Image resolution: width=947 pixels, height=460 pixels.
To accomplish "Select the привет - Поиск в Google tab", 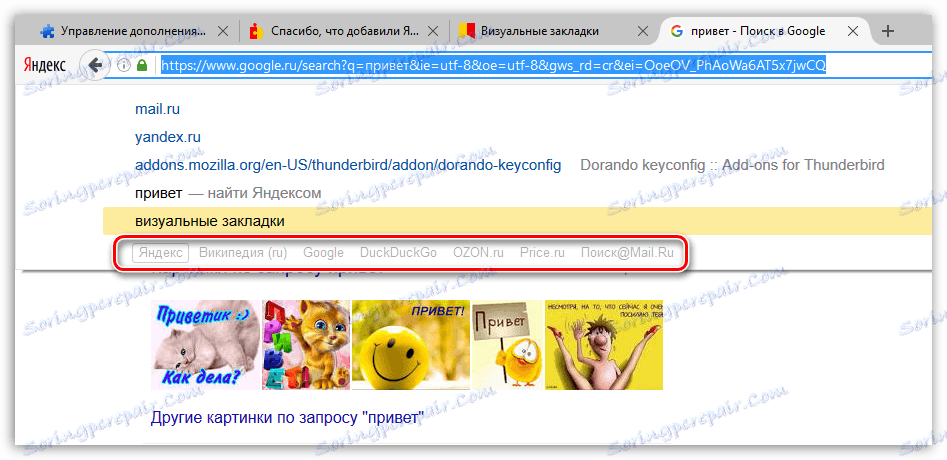I will 764,31.
